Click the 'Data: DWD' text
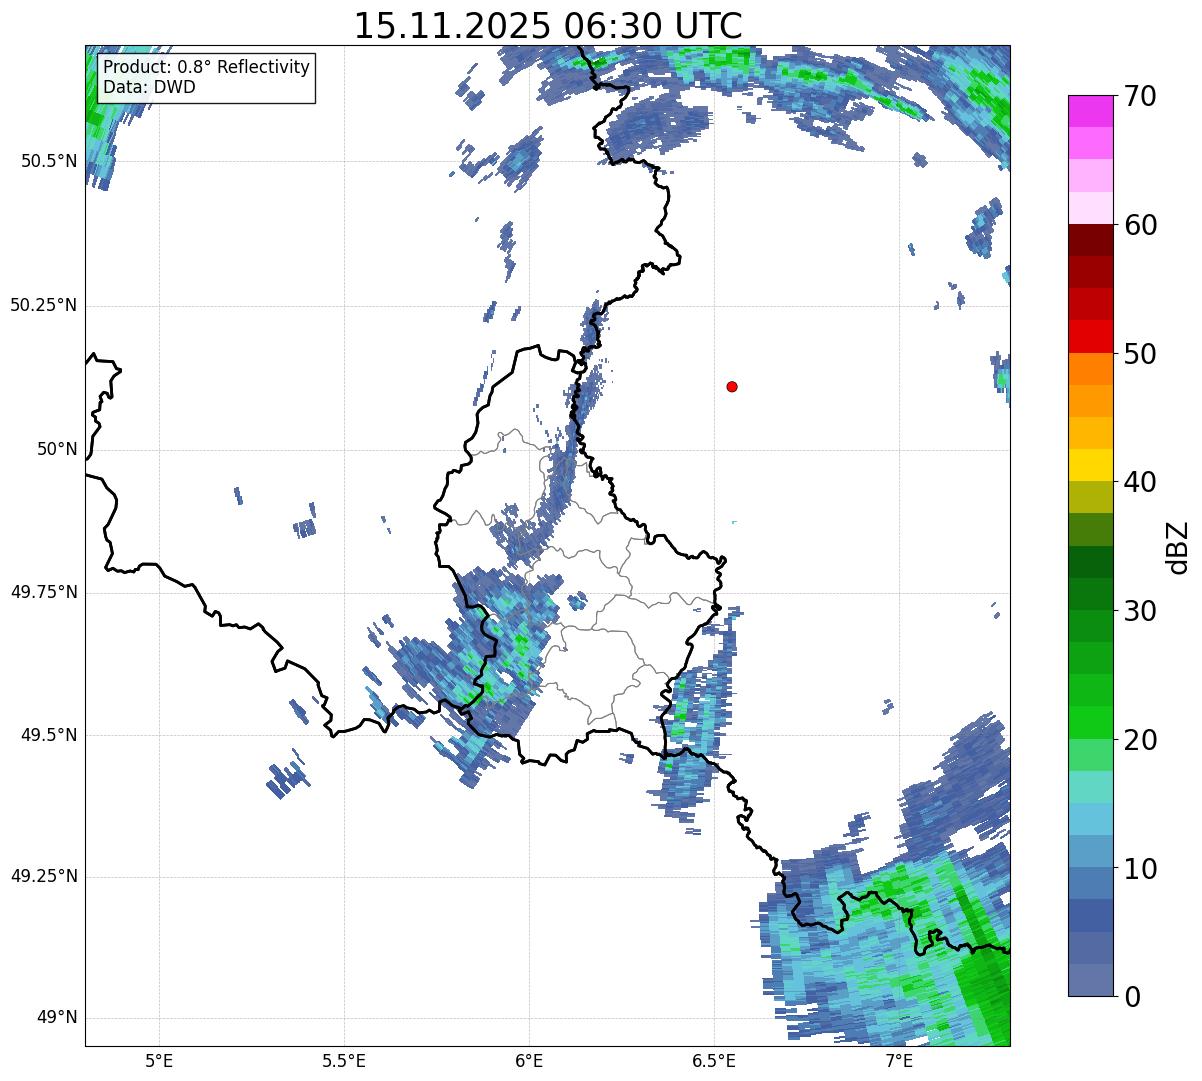This screenshot has width=1202, height=1081. [x=150, y=87]
